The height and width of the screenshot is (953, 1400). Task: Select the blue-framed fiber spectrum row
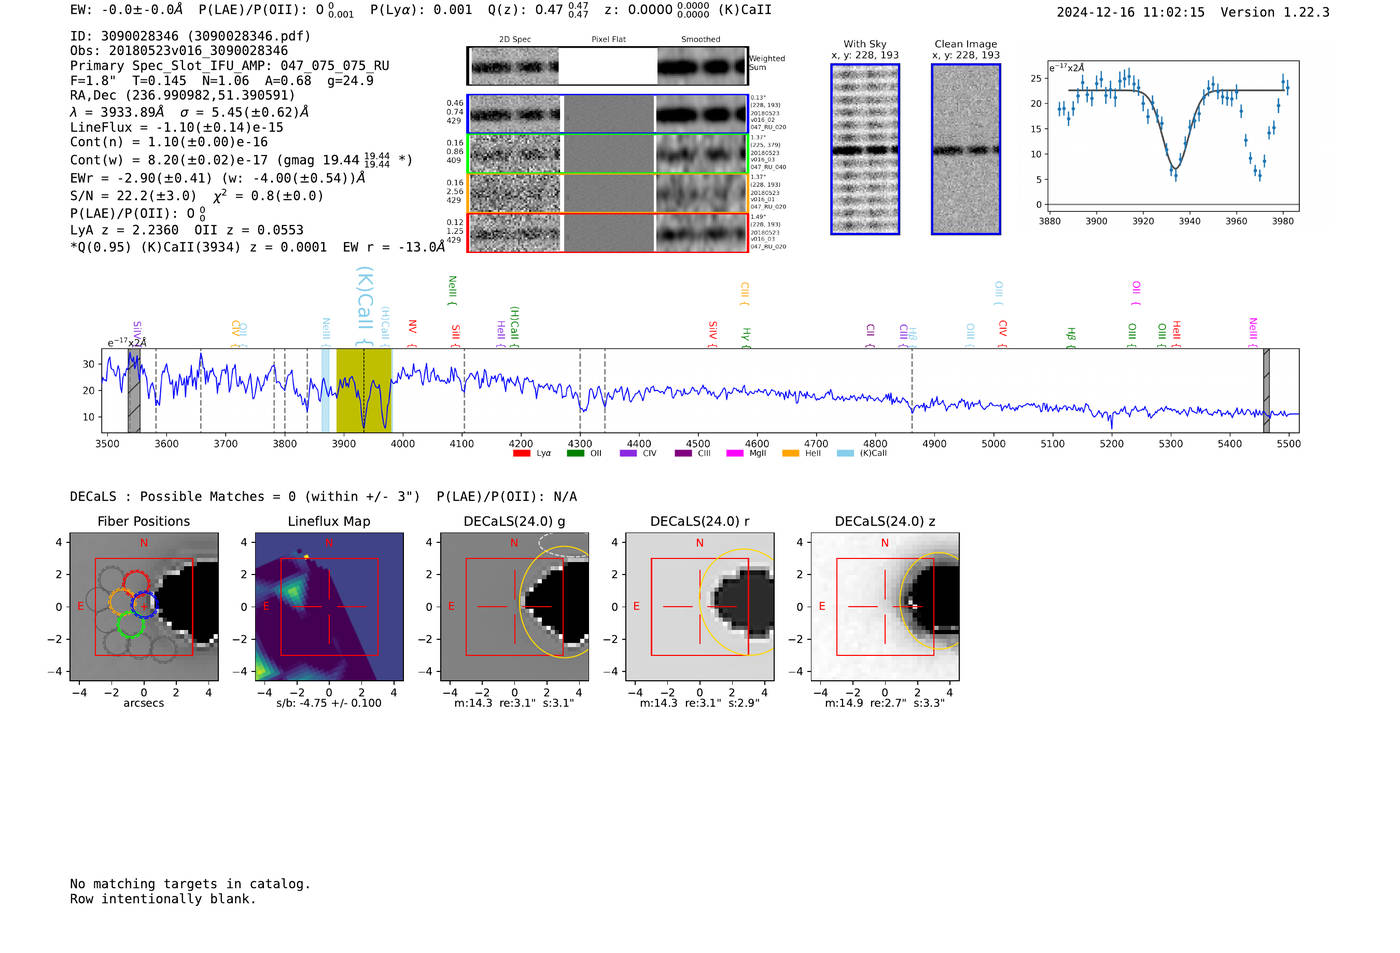click(607, 114)
